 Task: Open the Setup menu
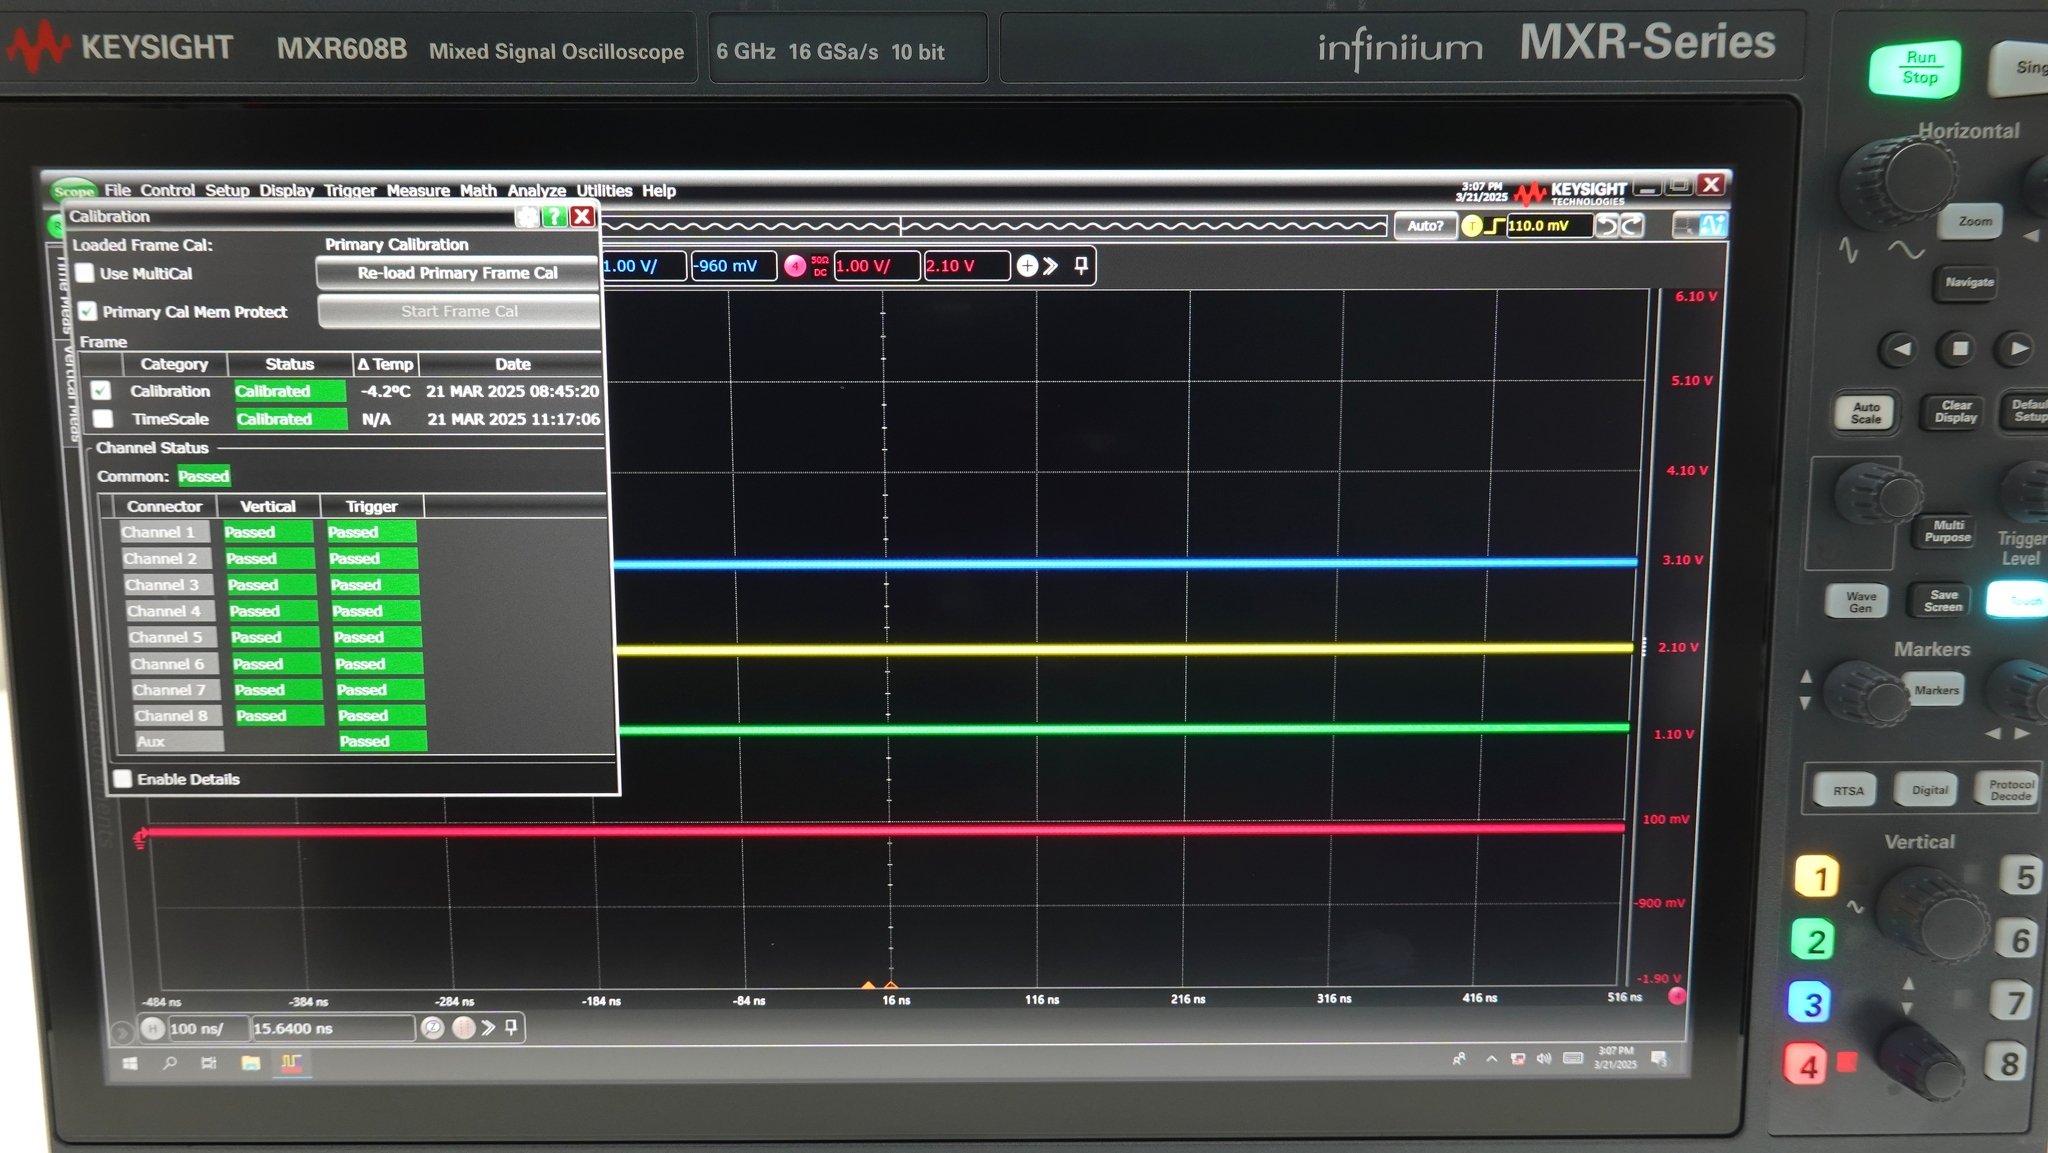(227, 190)
